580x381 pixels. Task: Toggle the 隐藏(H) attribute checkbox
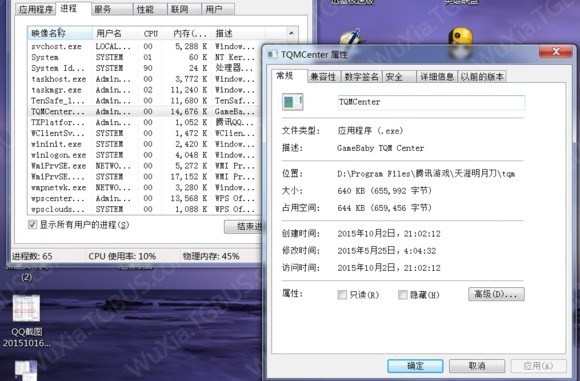click(402, 294)
